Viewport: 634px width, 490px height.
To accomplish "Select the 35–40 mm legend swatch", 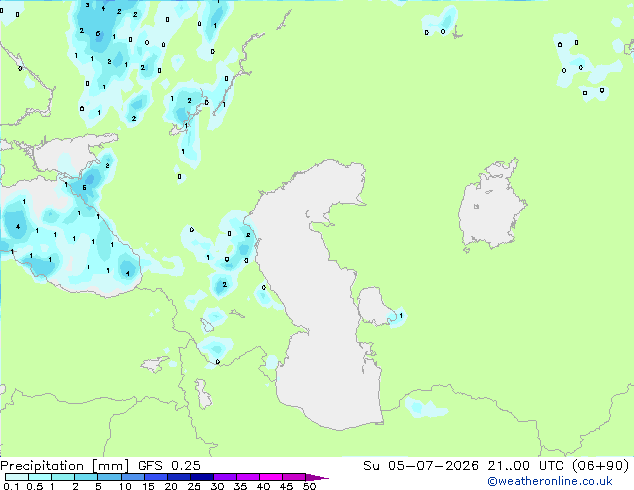I will click(247, 477).
